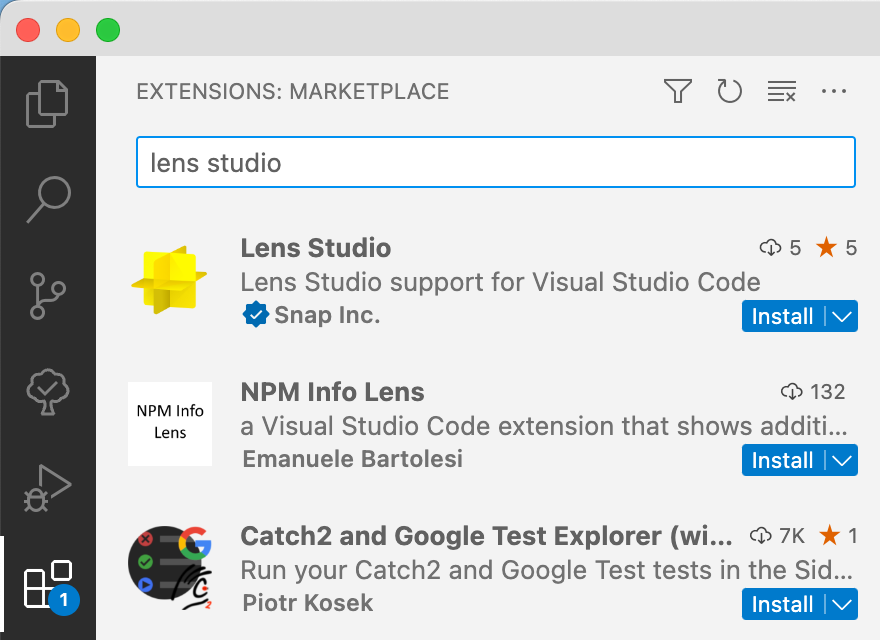Expand install dropdown for NPM Info Lens
This screenshot has width=880, height=640.
842,461
